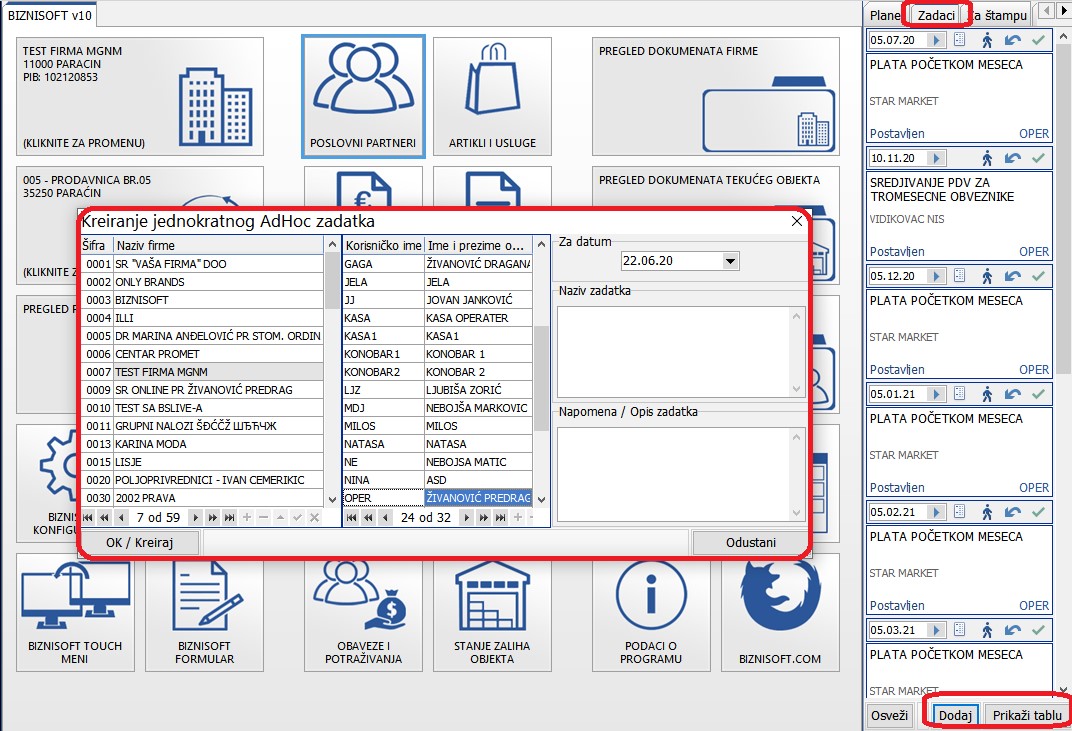Open the Biznisoft Formular tile
Image resolution: width=1072 pixels, height=731 pixels.
coord(204,612)
